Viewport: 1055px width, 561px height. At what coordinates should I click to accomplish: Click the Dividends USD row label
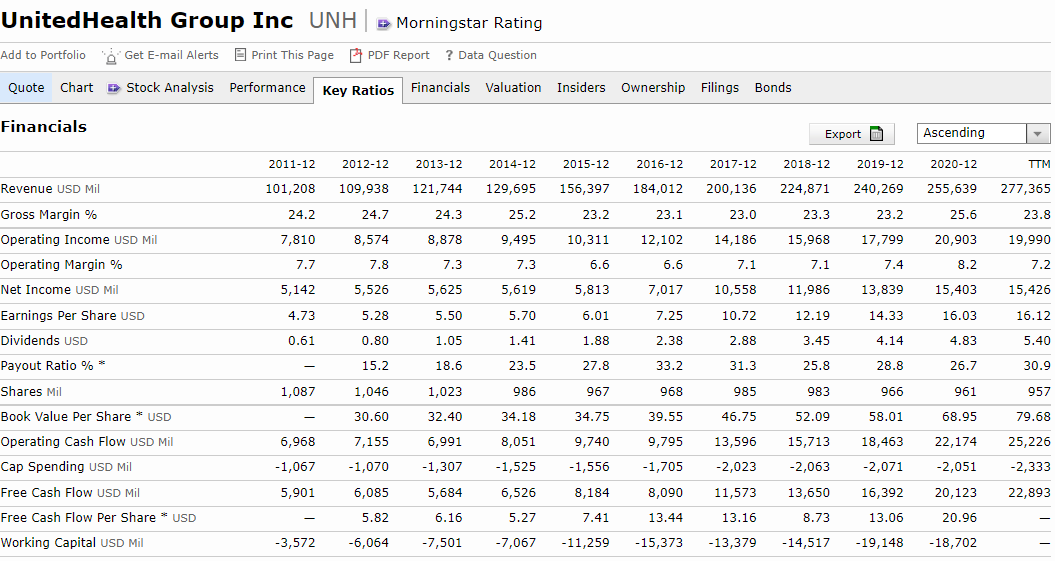44,340
